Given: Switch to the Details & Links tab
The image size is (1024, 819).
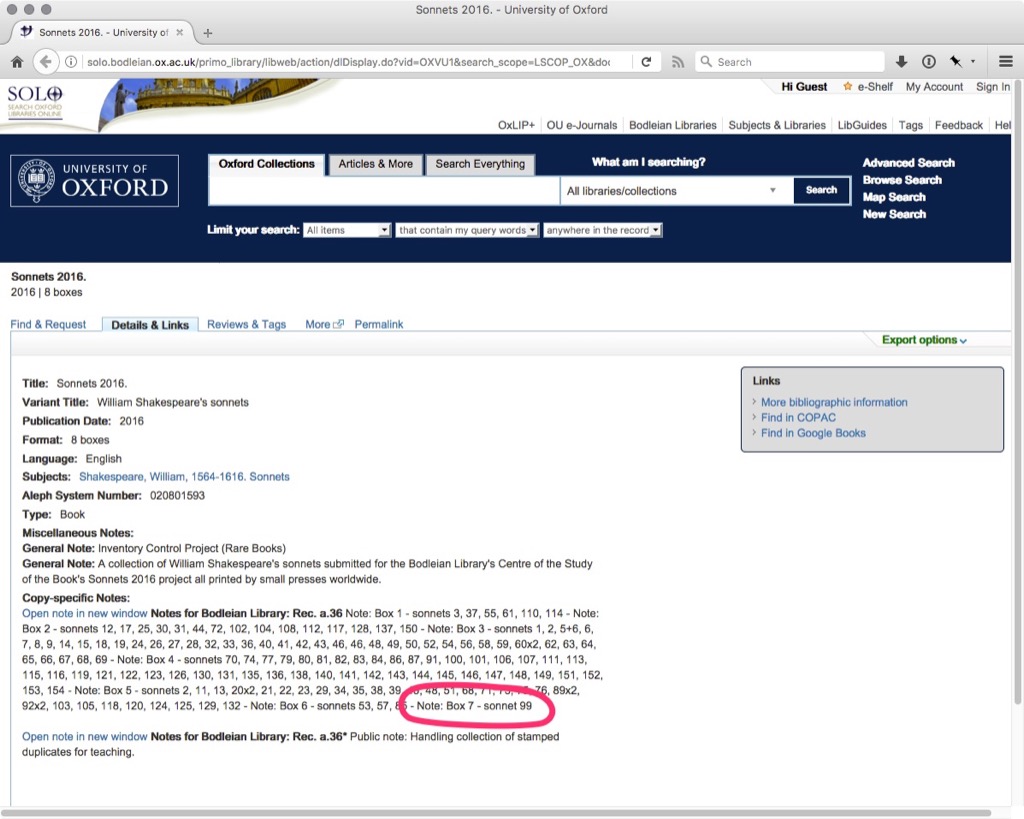Looking at the screenshot, I should pos(150,325).
